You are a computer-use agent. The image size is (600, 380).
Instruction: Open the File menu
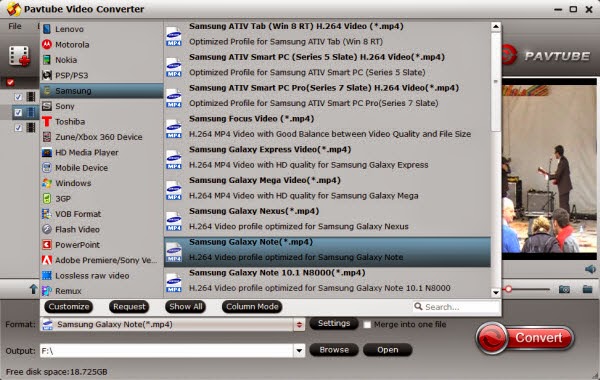point(15,26)
